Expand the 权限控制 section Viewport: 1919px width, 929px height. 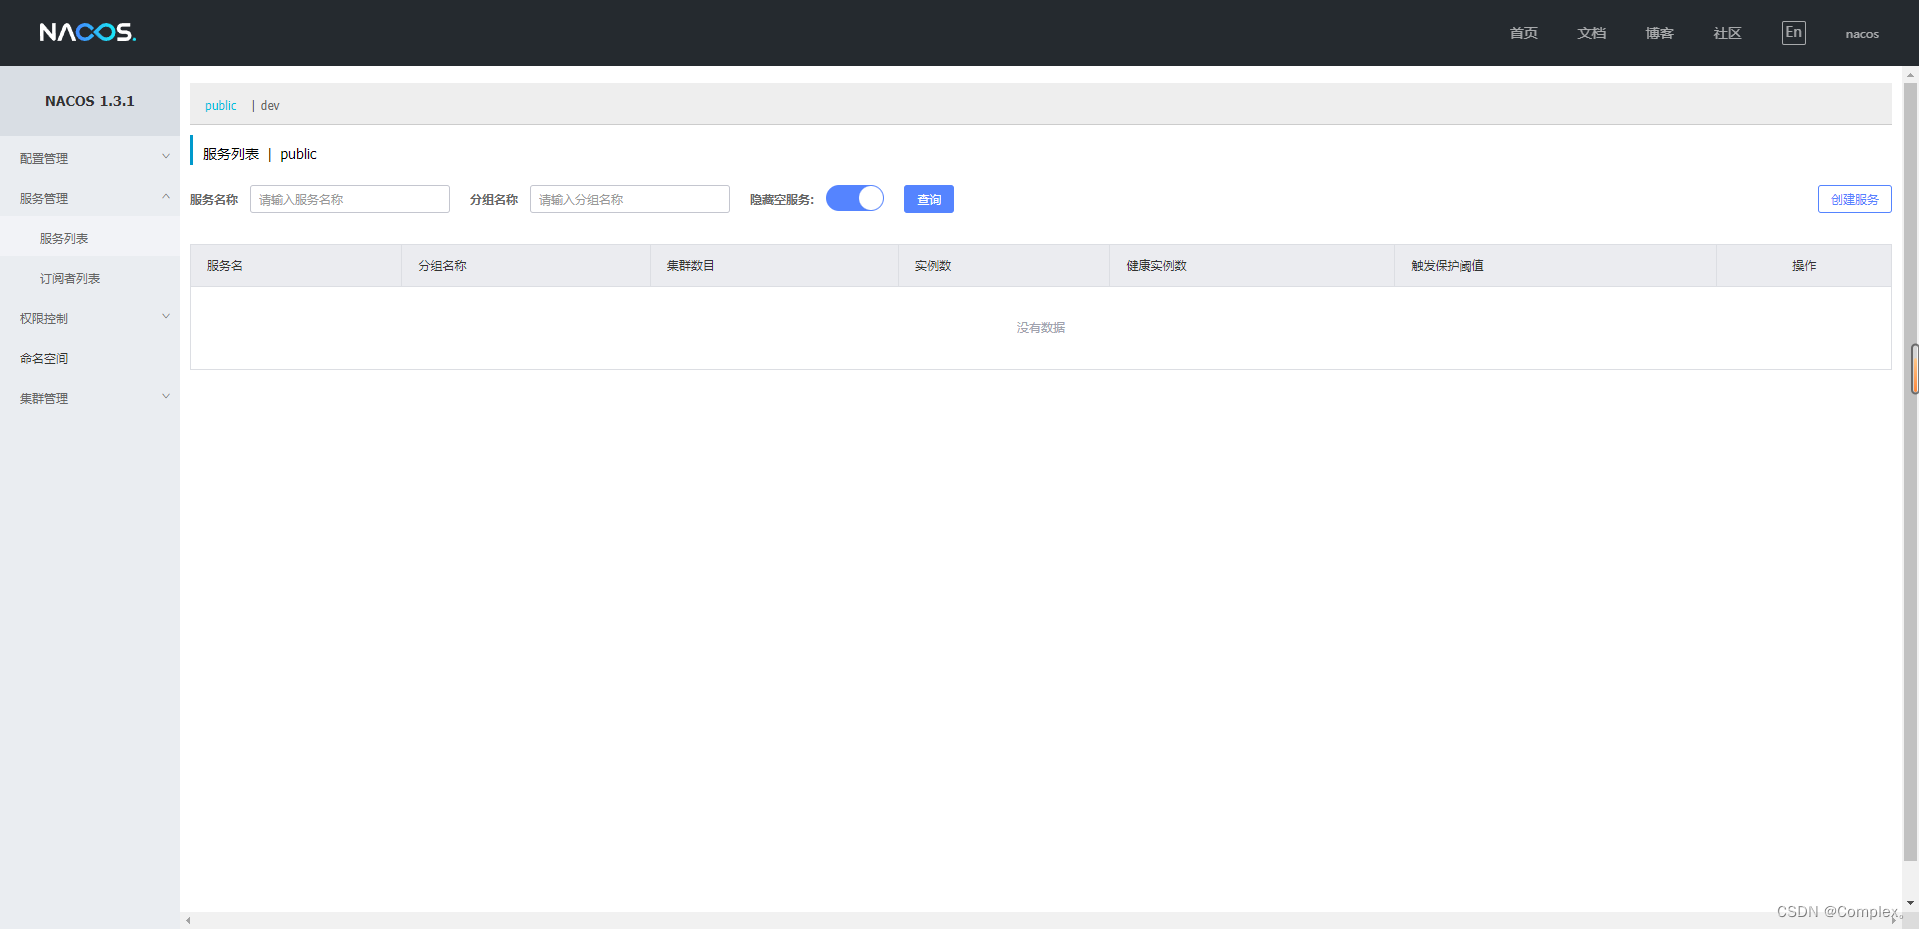point(90,317)
